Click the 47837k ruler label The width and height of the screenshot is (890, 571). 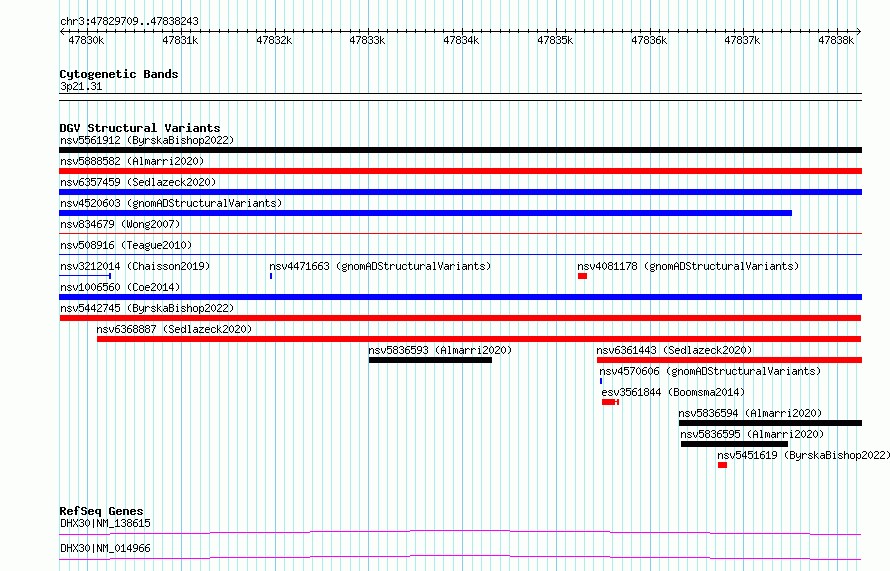[x=742, y=40]
